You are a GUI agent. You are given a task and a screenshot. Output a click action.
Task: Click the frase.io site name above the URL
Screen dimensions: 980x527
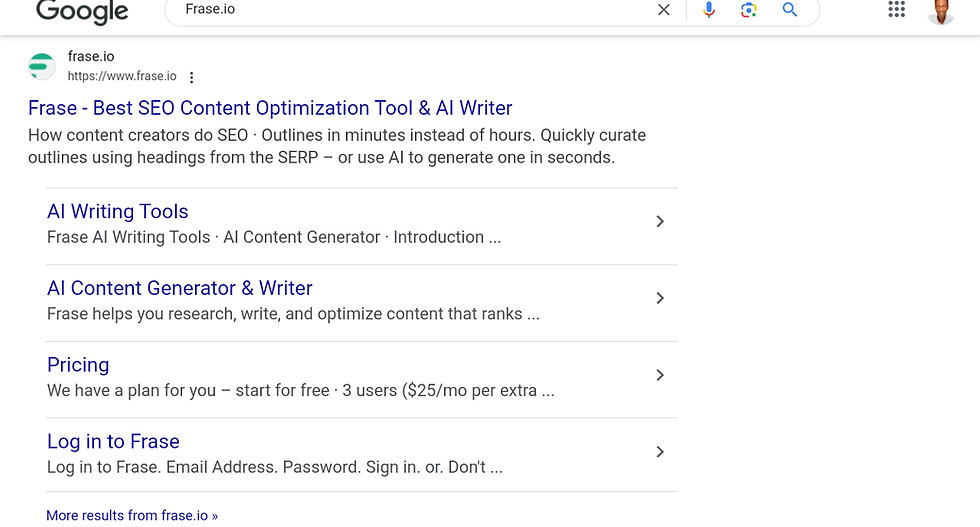(91, 56)
